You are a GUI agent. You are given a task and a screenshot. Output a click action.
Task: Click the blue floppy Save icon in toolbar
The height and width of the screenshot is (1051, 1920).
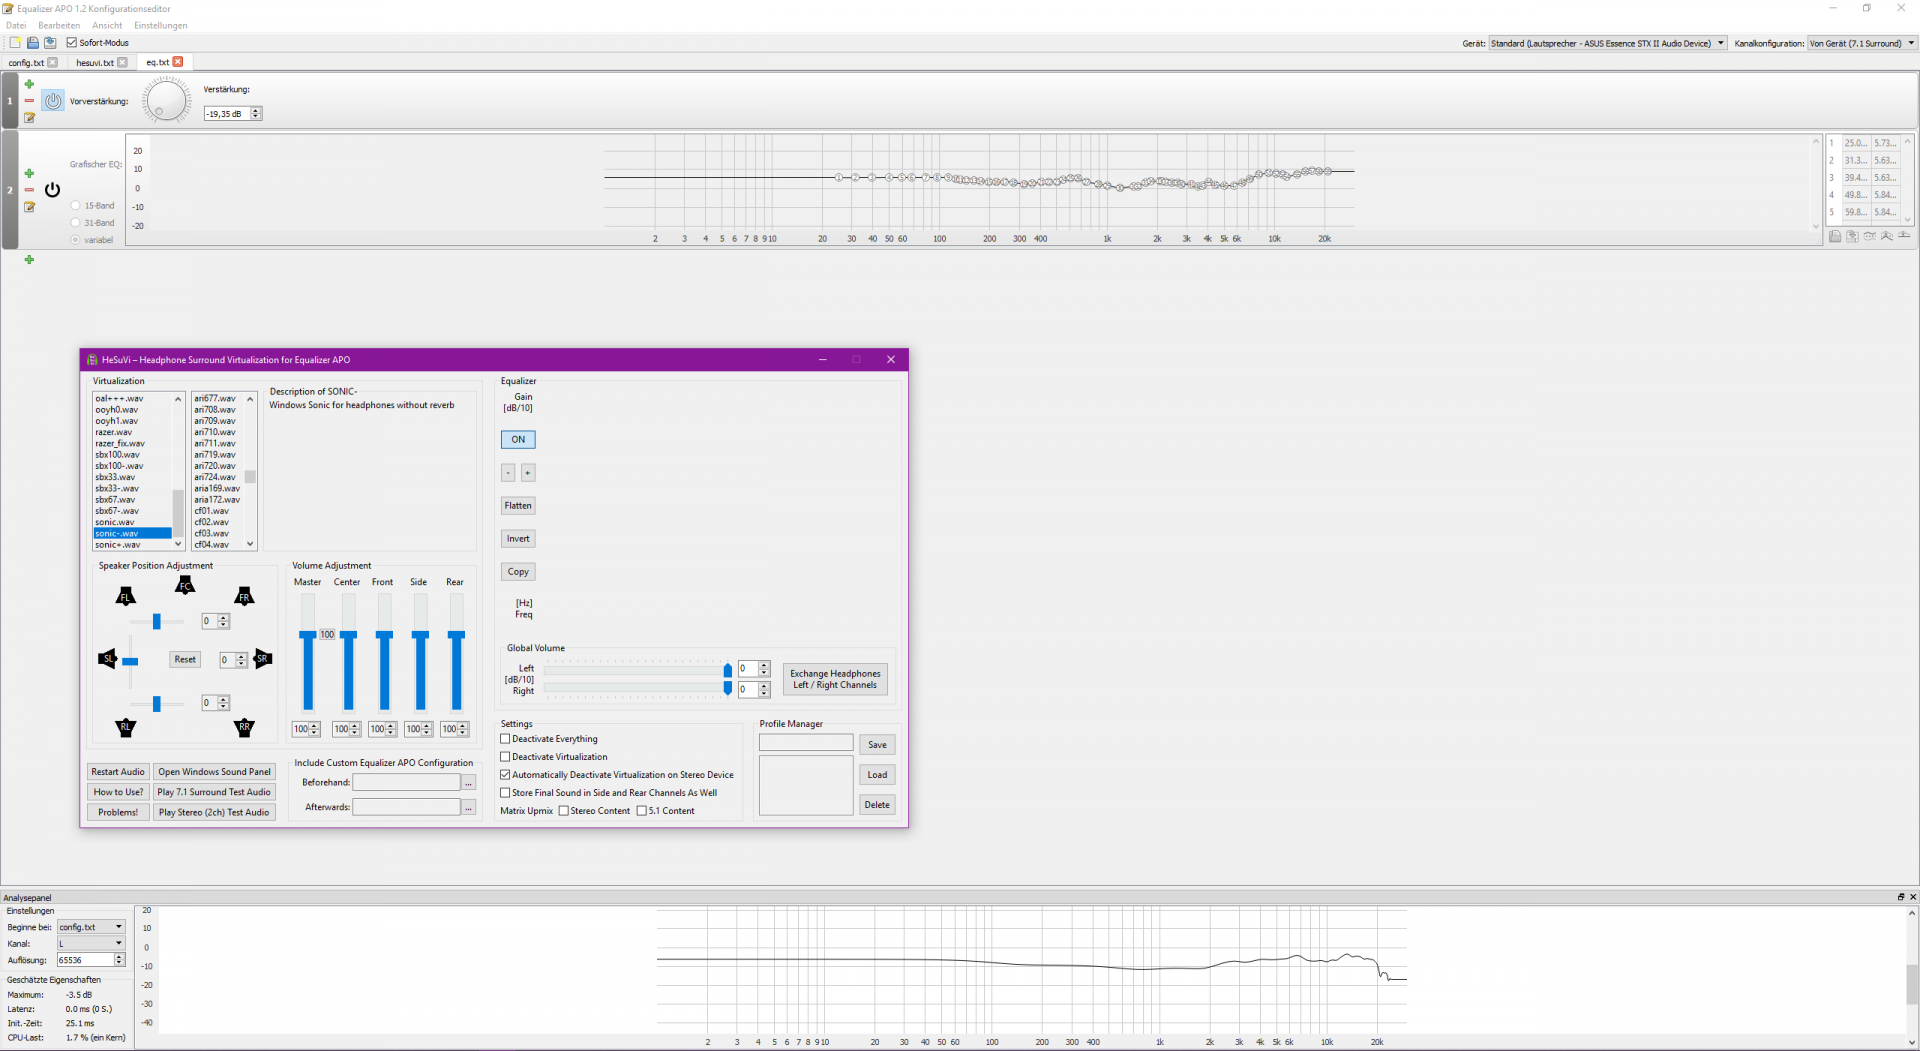33,43
